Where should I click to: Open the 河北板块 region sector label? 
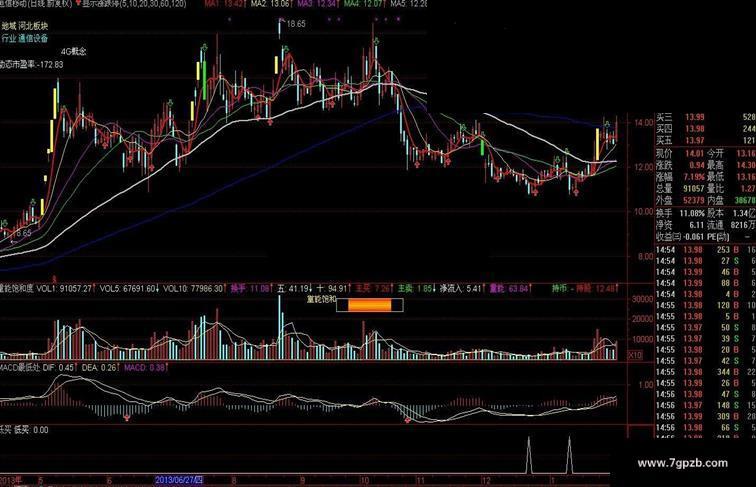tap(33, 26)
